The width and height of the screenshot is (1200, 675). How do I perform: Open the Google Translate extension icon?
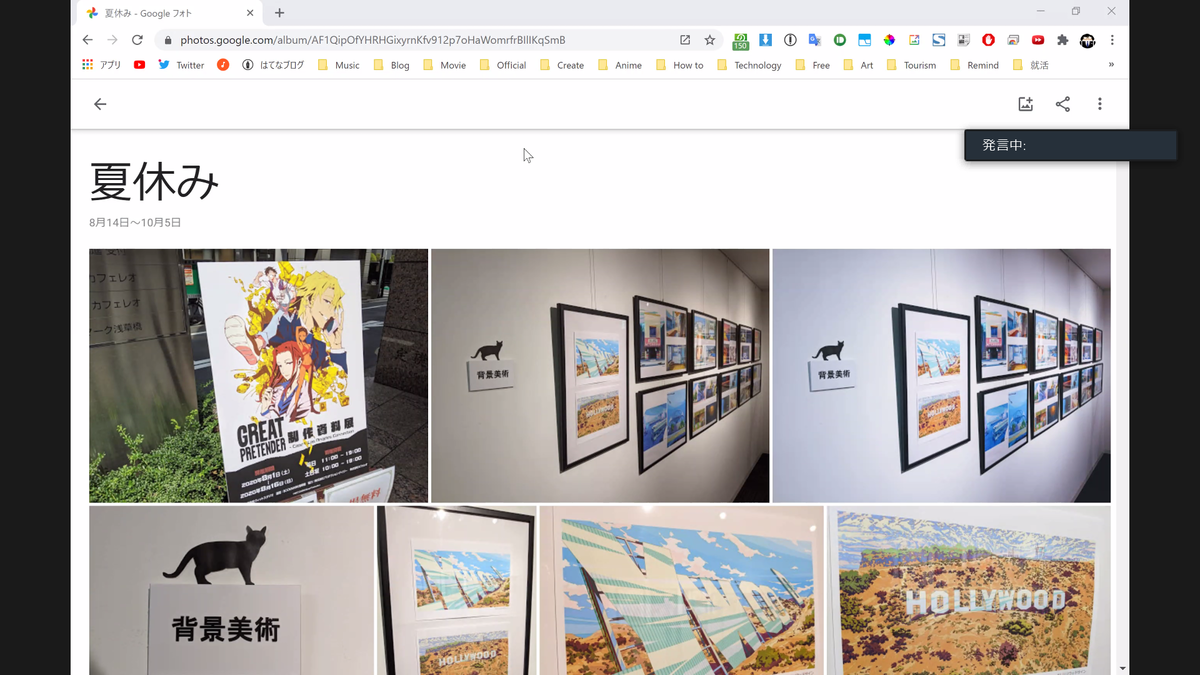pyautogui.click(x=814, y=40)
